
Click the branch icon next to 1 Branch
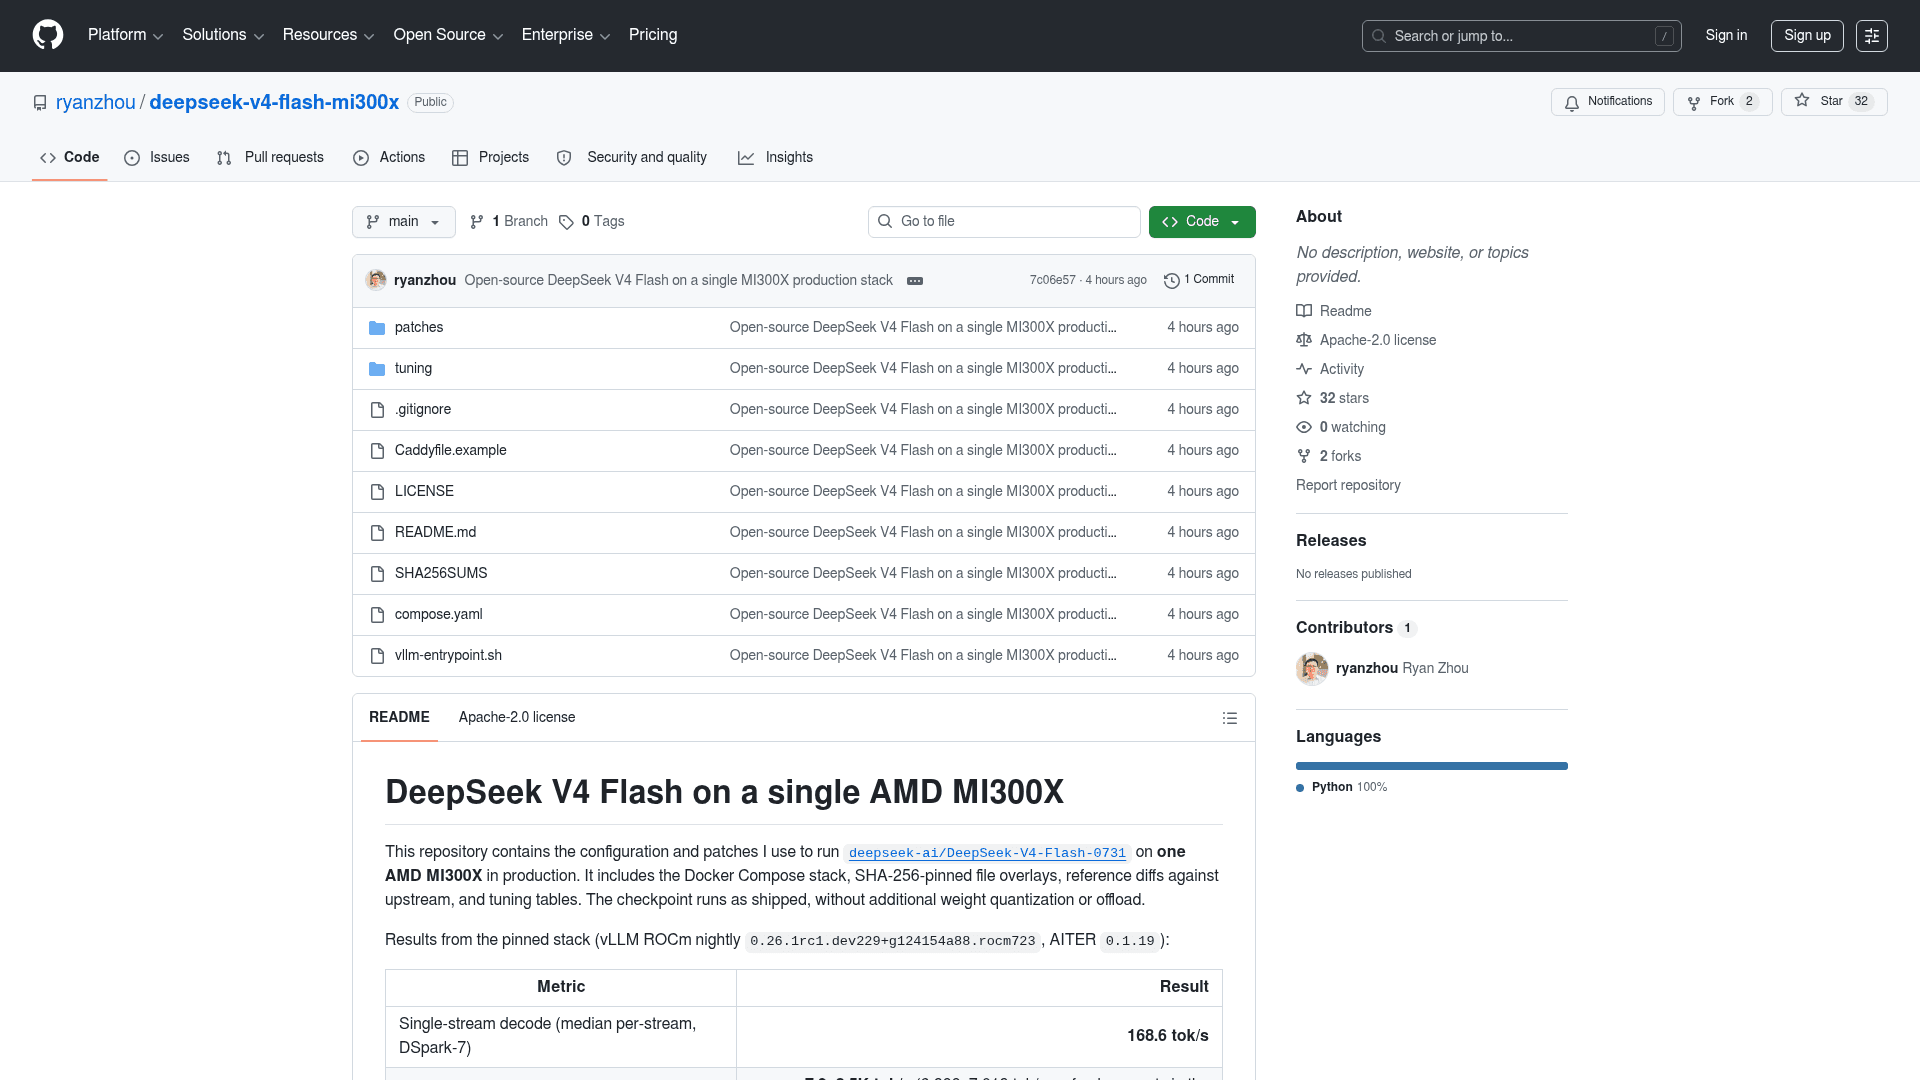[x=477, y=222]
